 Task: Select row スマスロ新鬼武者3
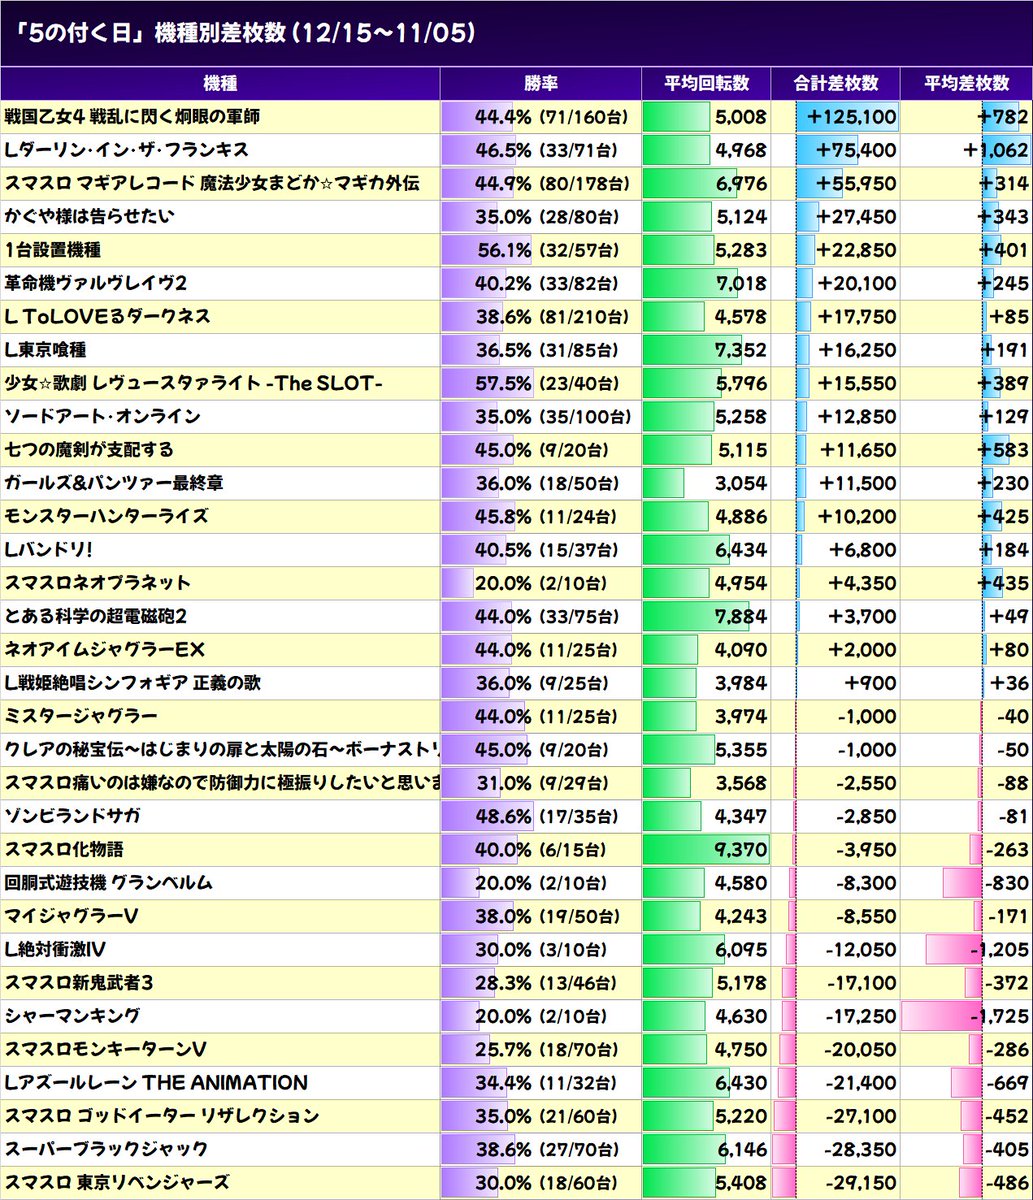point(516,984)
